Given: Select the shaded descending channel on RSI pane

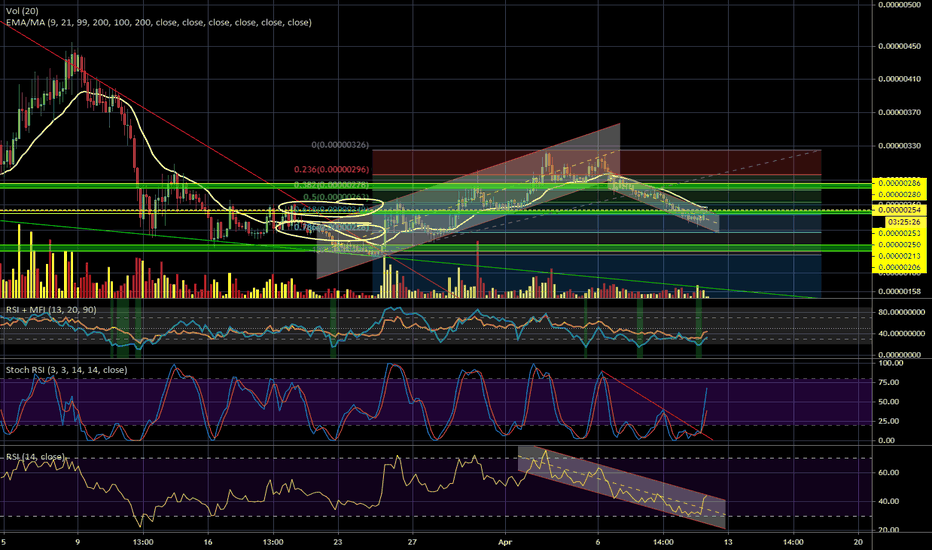Looking at the screenshot, I should 622,487.
